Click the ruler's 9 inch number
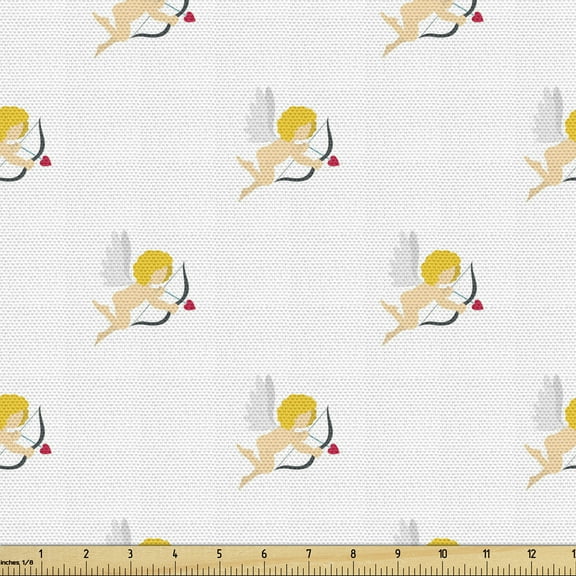The width and height of the screenshot is (576, 576). coord(398,554)
